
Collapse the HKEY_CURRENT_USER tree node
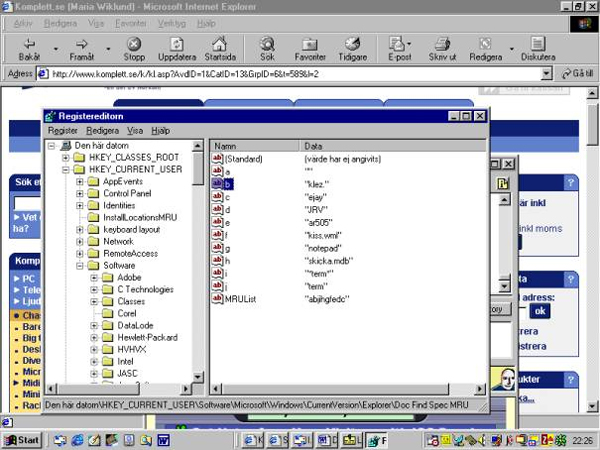(65, 170)
